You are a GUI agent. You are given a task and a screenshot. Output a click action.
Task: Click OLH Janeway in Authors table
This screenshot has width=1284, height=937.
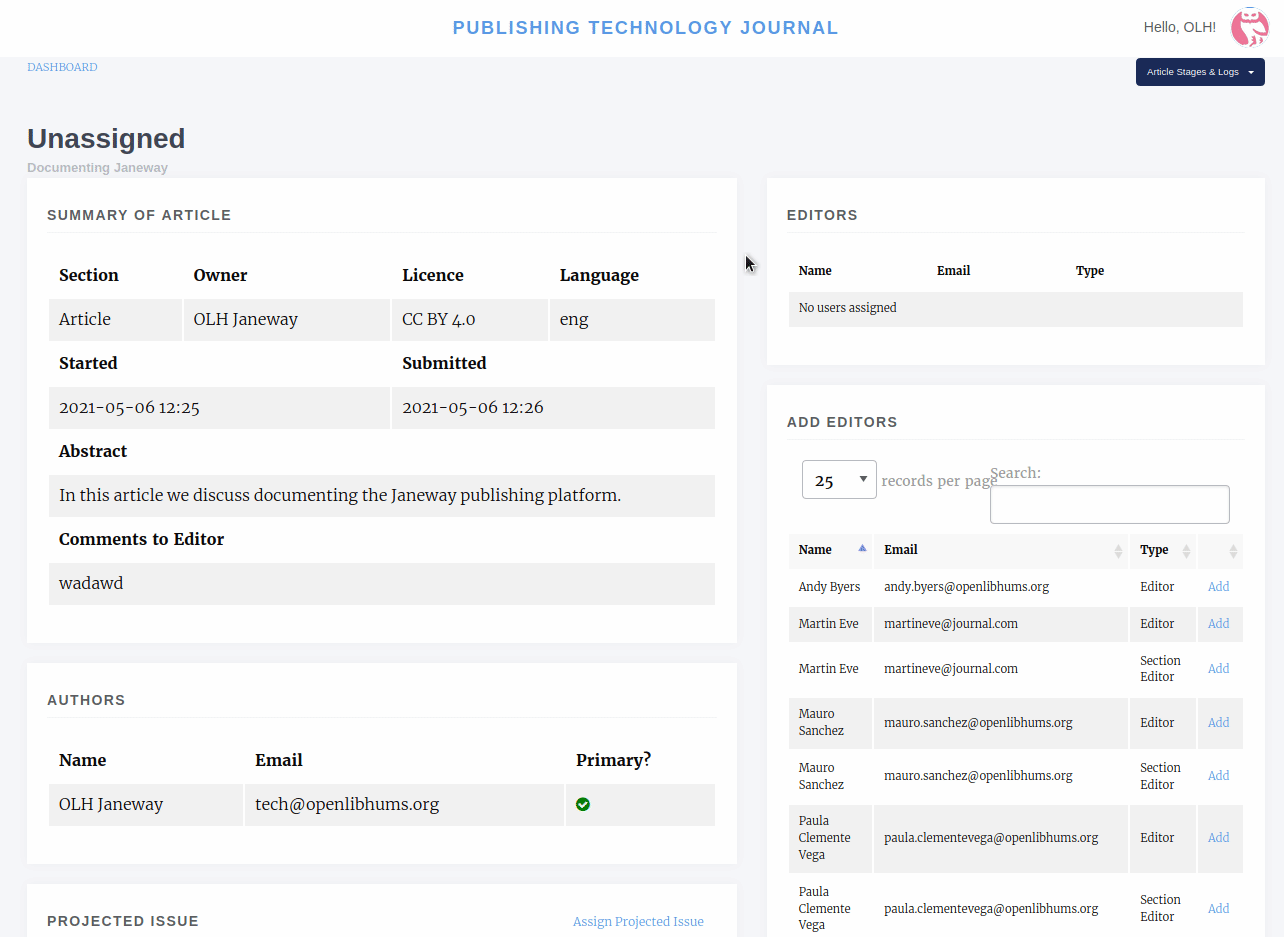click(111, 804)
